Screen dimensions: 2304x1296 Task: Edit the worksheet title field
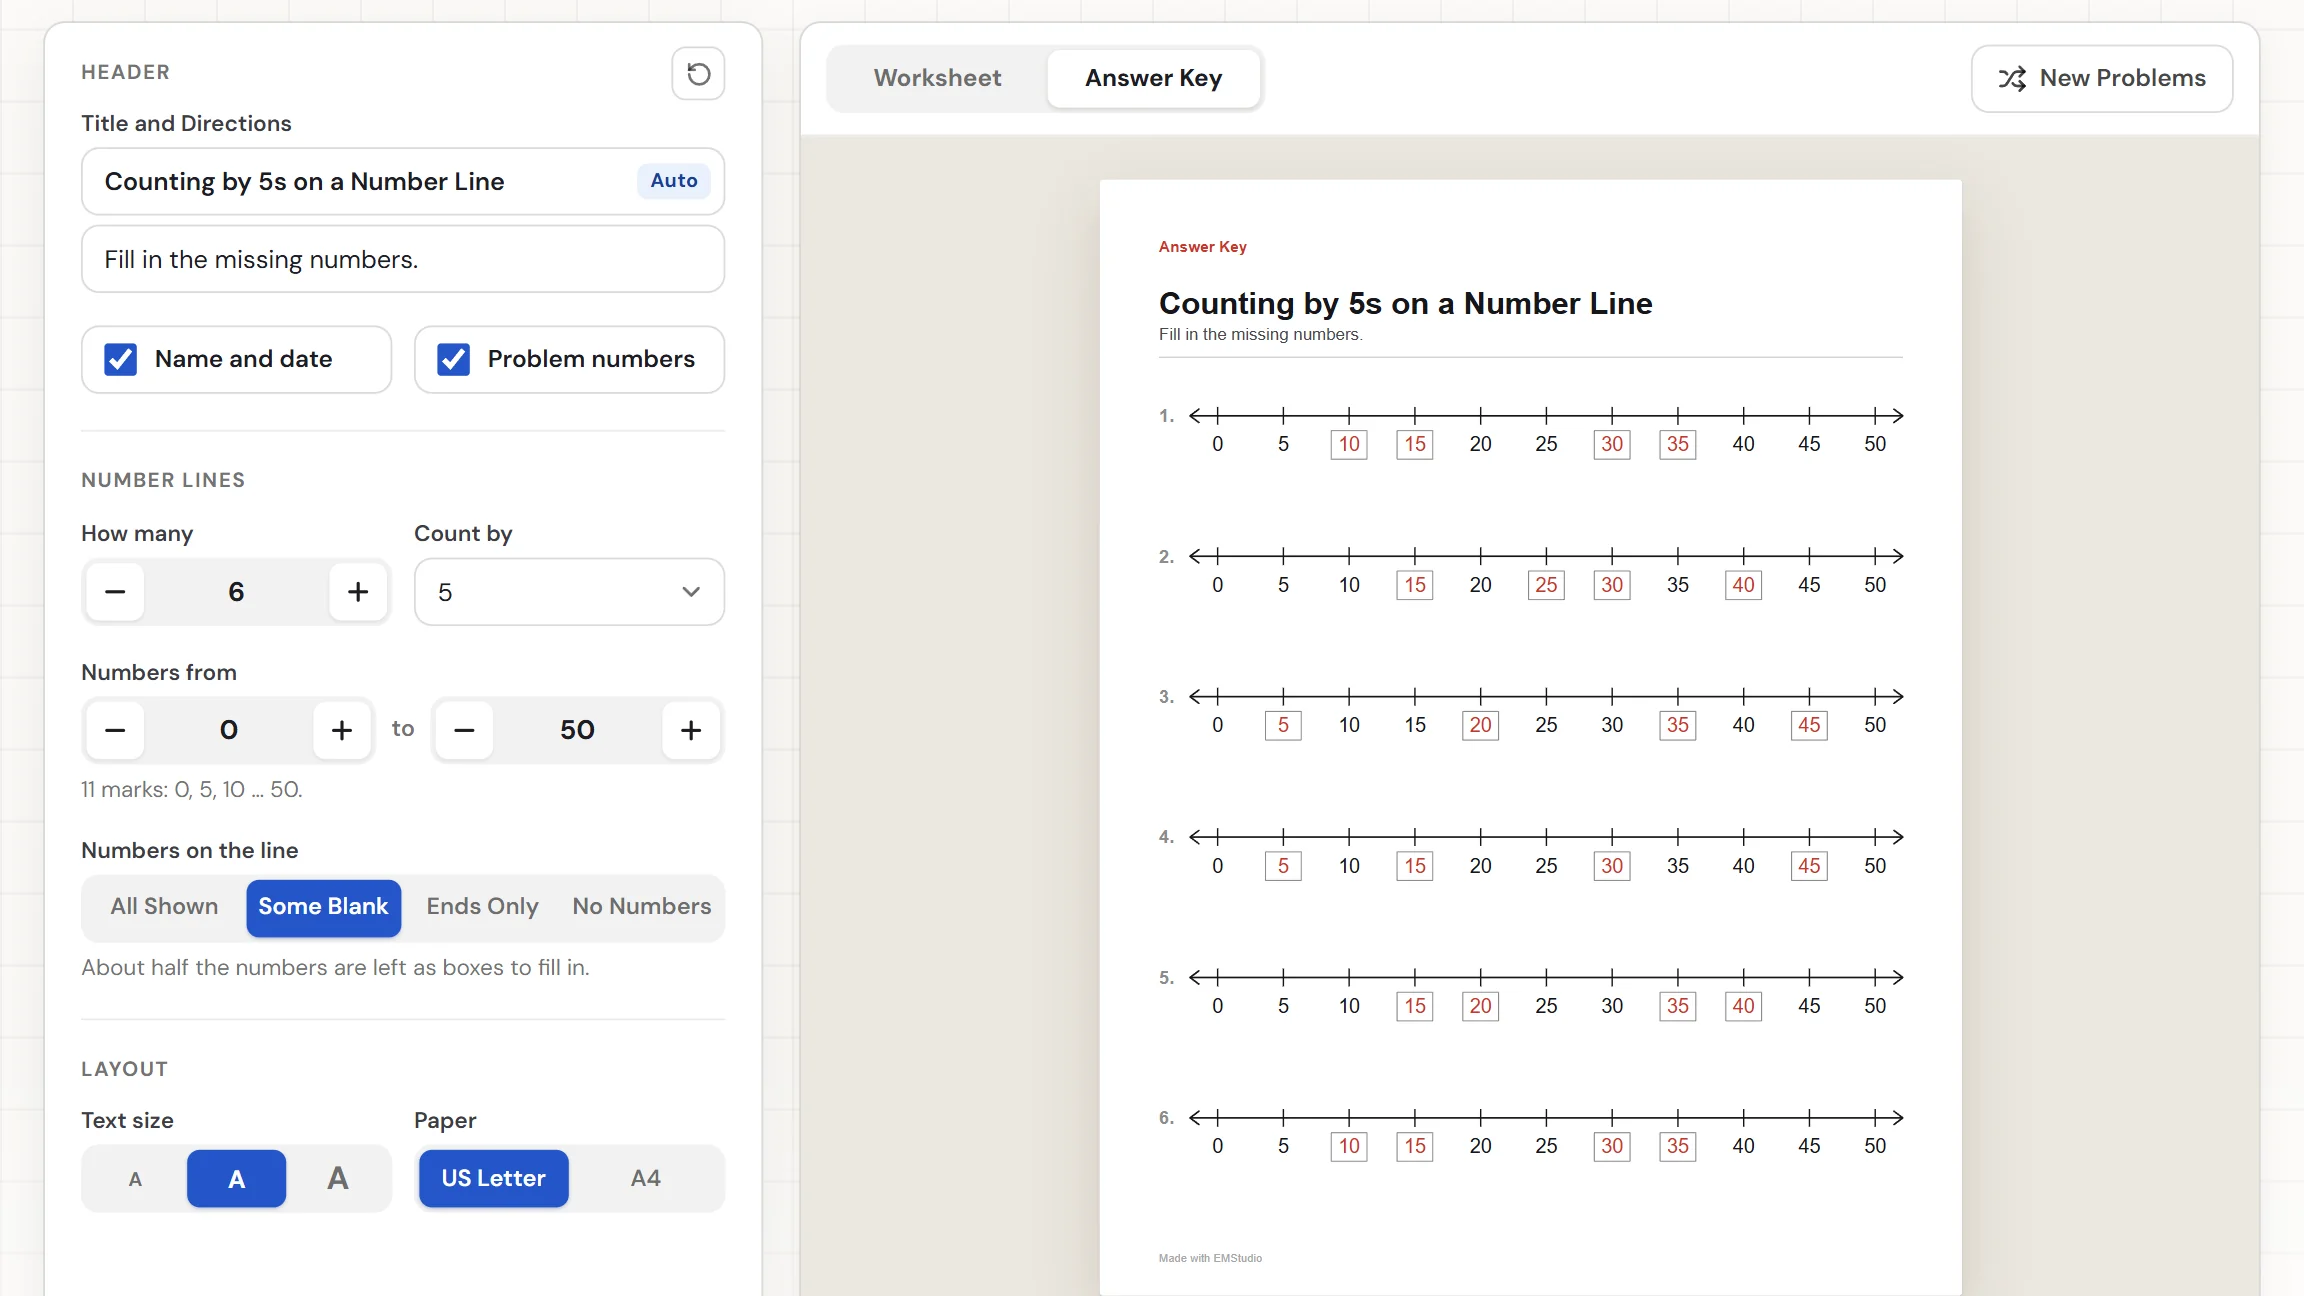pyautogui.click(x=403, y=181)
